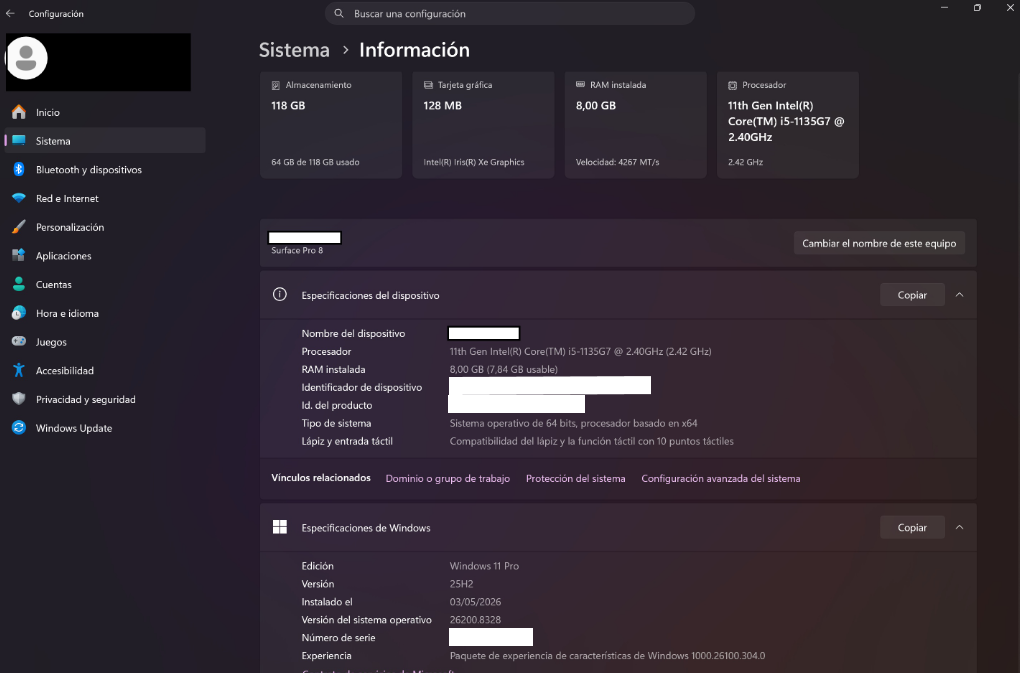Click OS build value 26200.8328
This screenshot has width=1020, height=673.
tap(475, 620)
